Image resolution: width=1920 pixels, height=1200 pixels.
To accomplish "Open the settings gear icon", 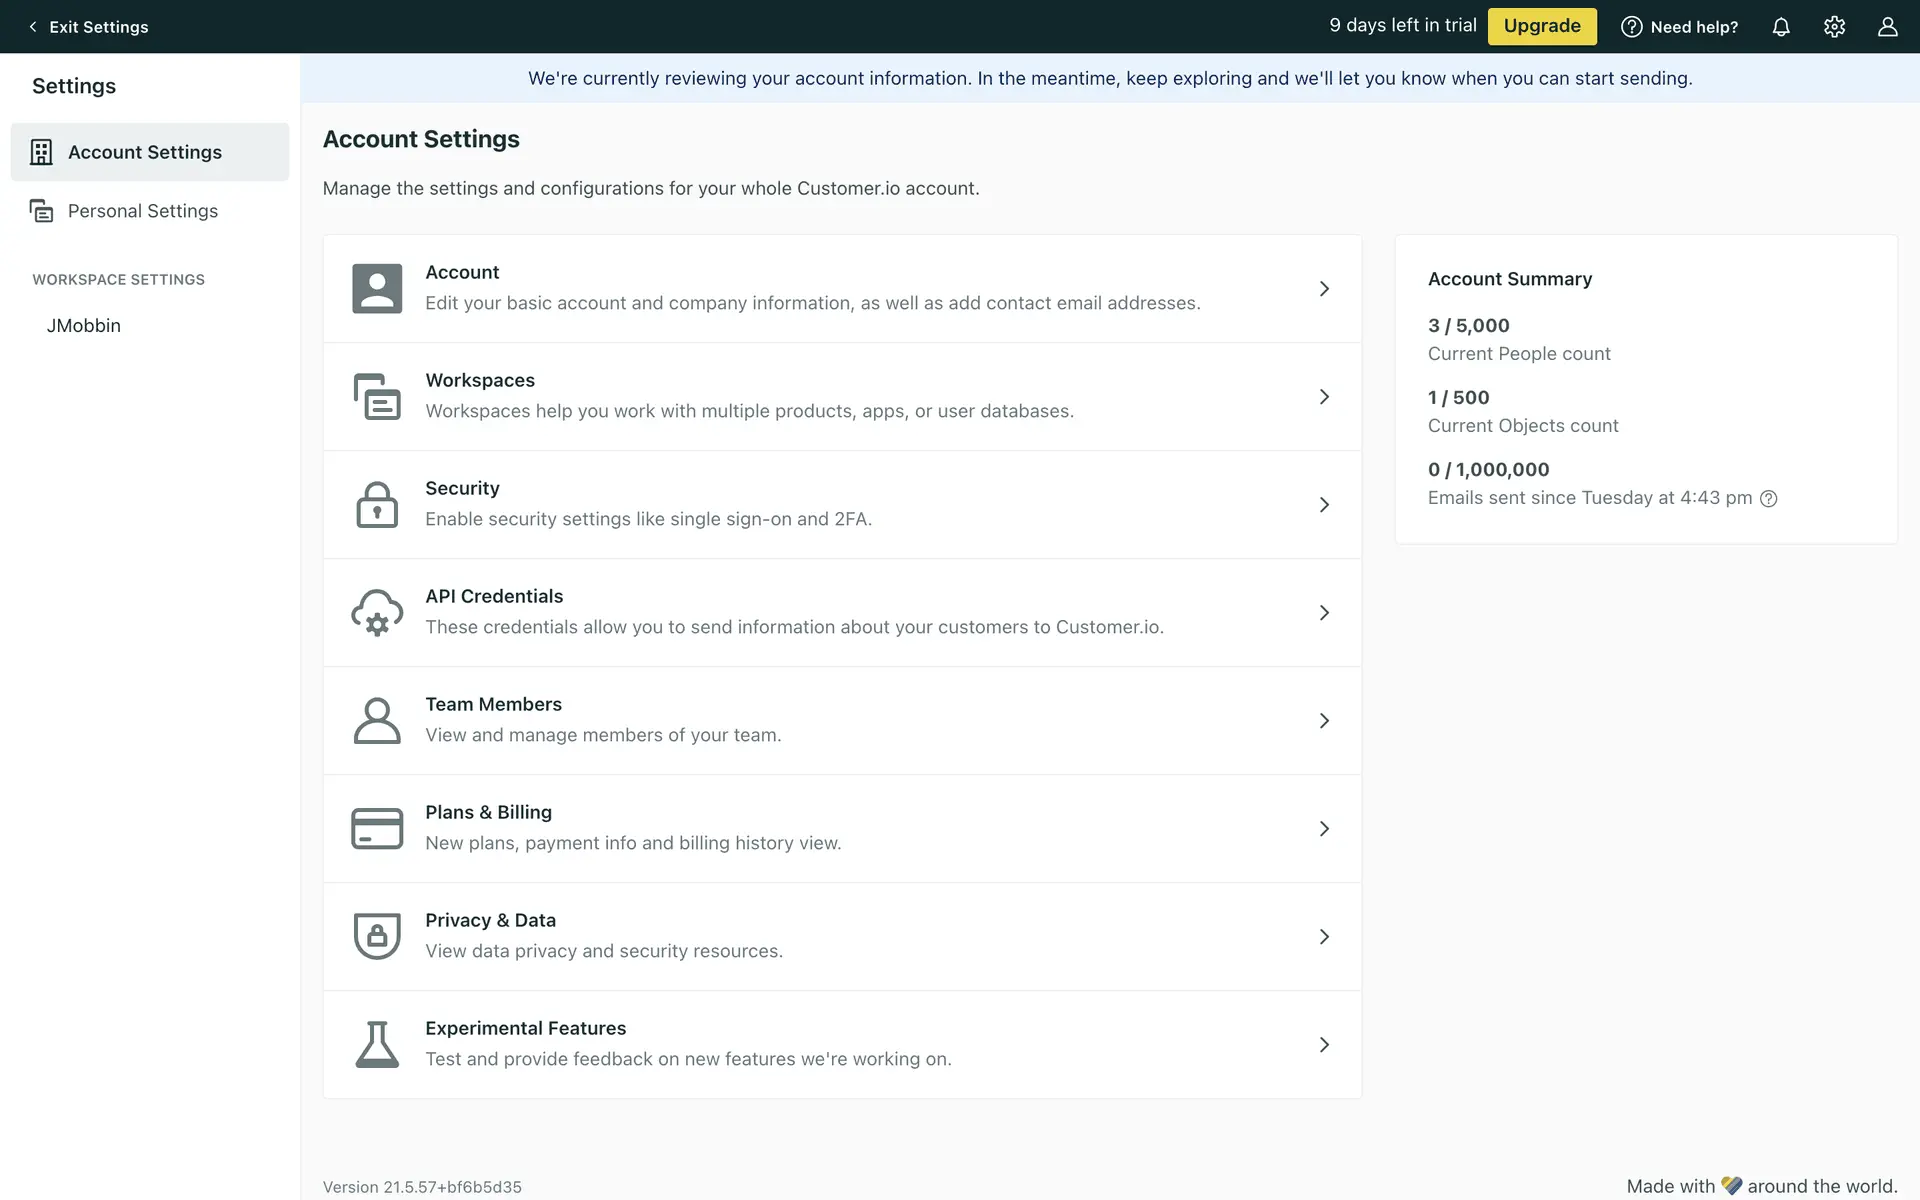I will pyautogui.click(x=1834, y=27).
